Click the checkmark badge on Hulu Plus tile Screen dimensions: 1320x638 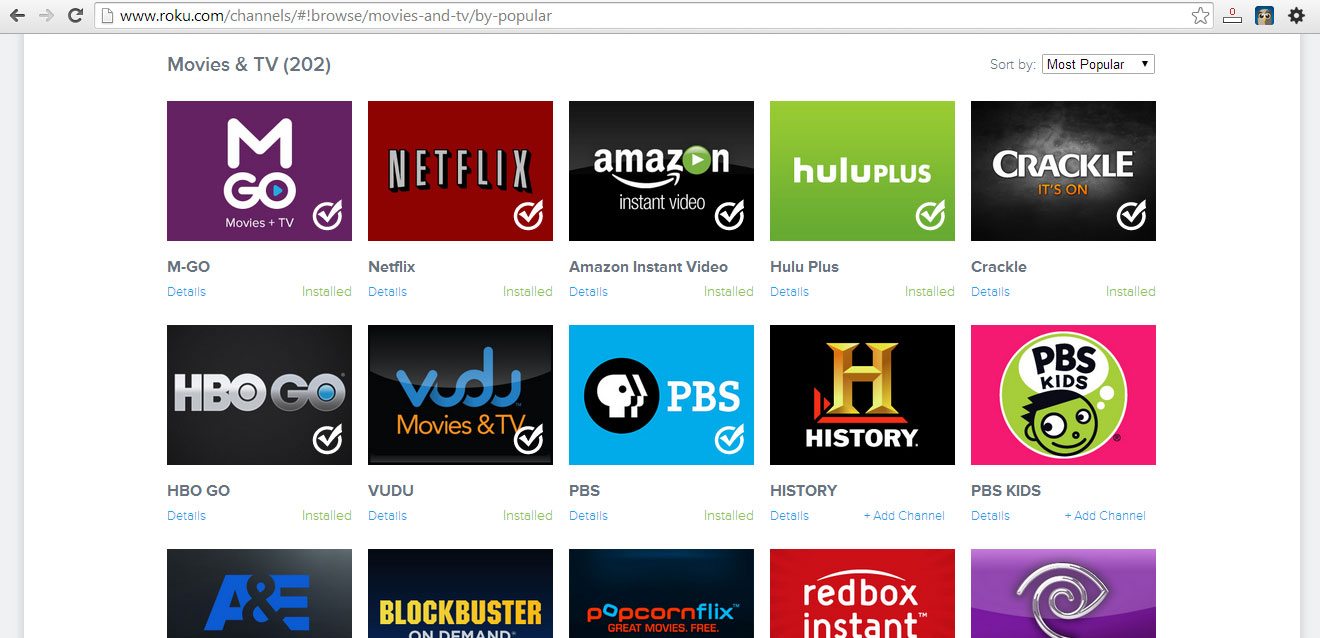[x=931, y=215]
